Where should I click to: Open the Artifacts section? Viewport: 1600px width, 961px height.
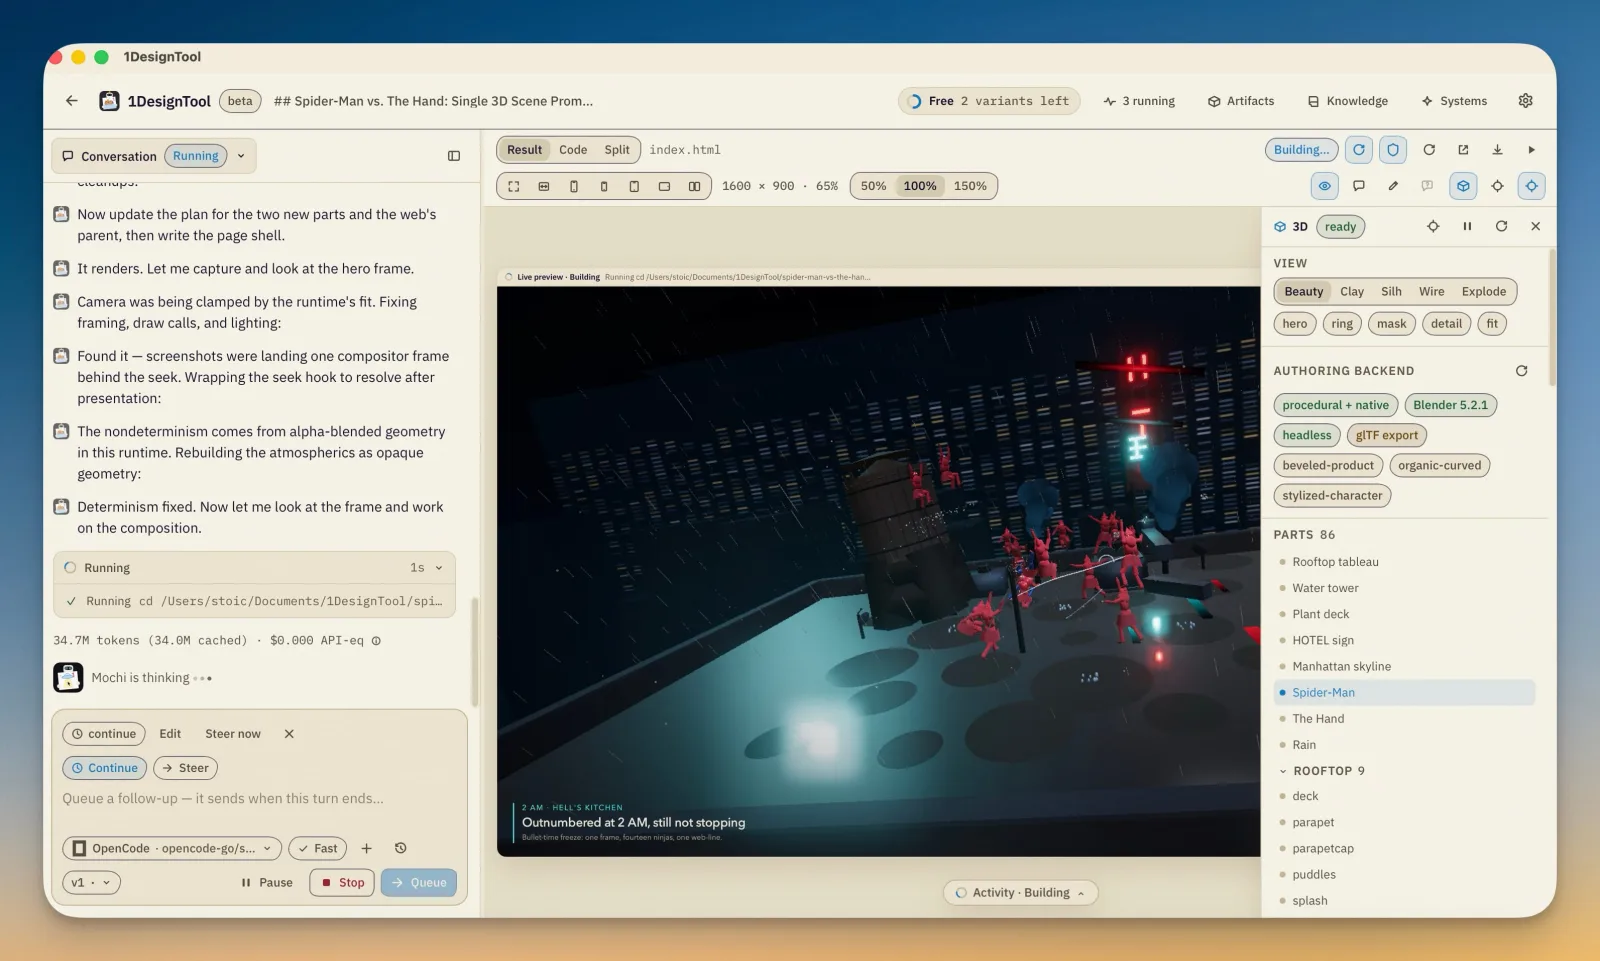click(x=1241, y=101)
